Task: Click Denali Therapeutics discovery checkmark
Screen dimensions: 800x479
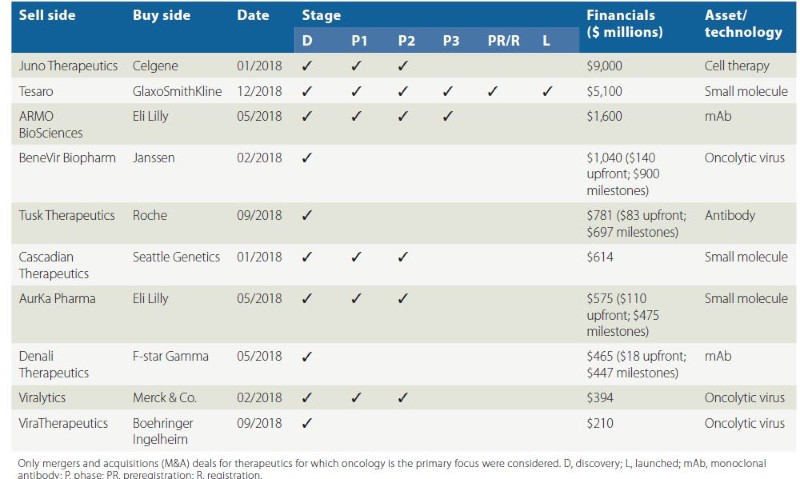Action: (x=307, y=356)
